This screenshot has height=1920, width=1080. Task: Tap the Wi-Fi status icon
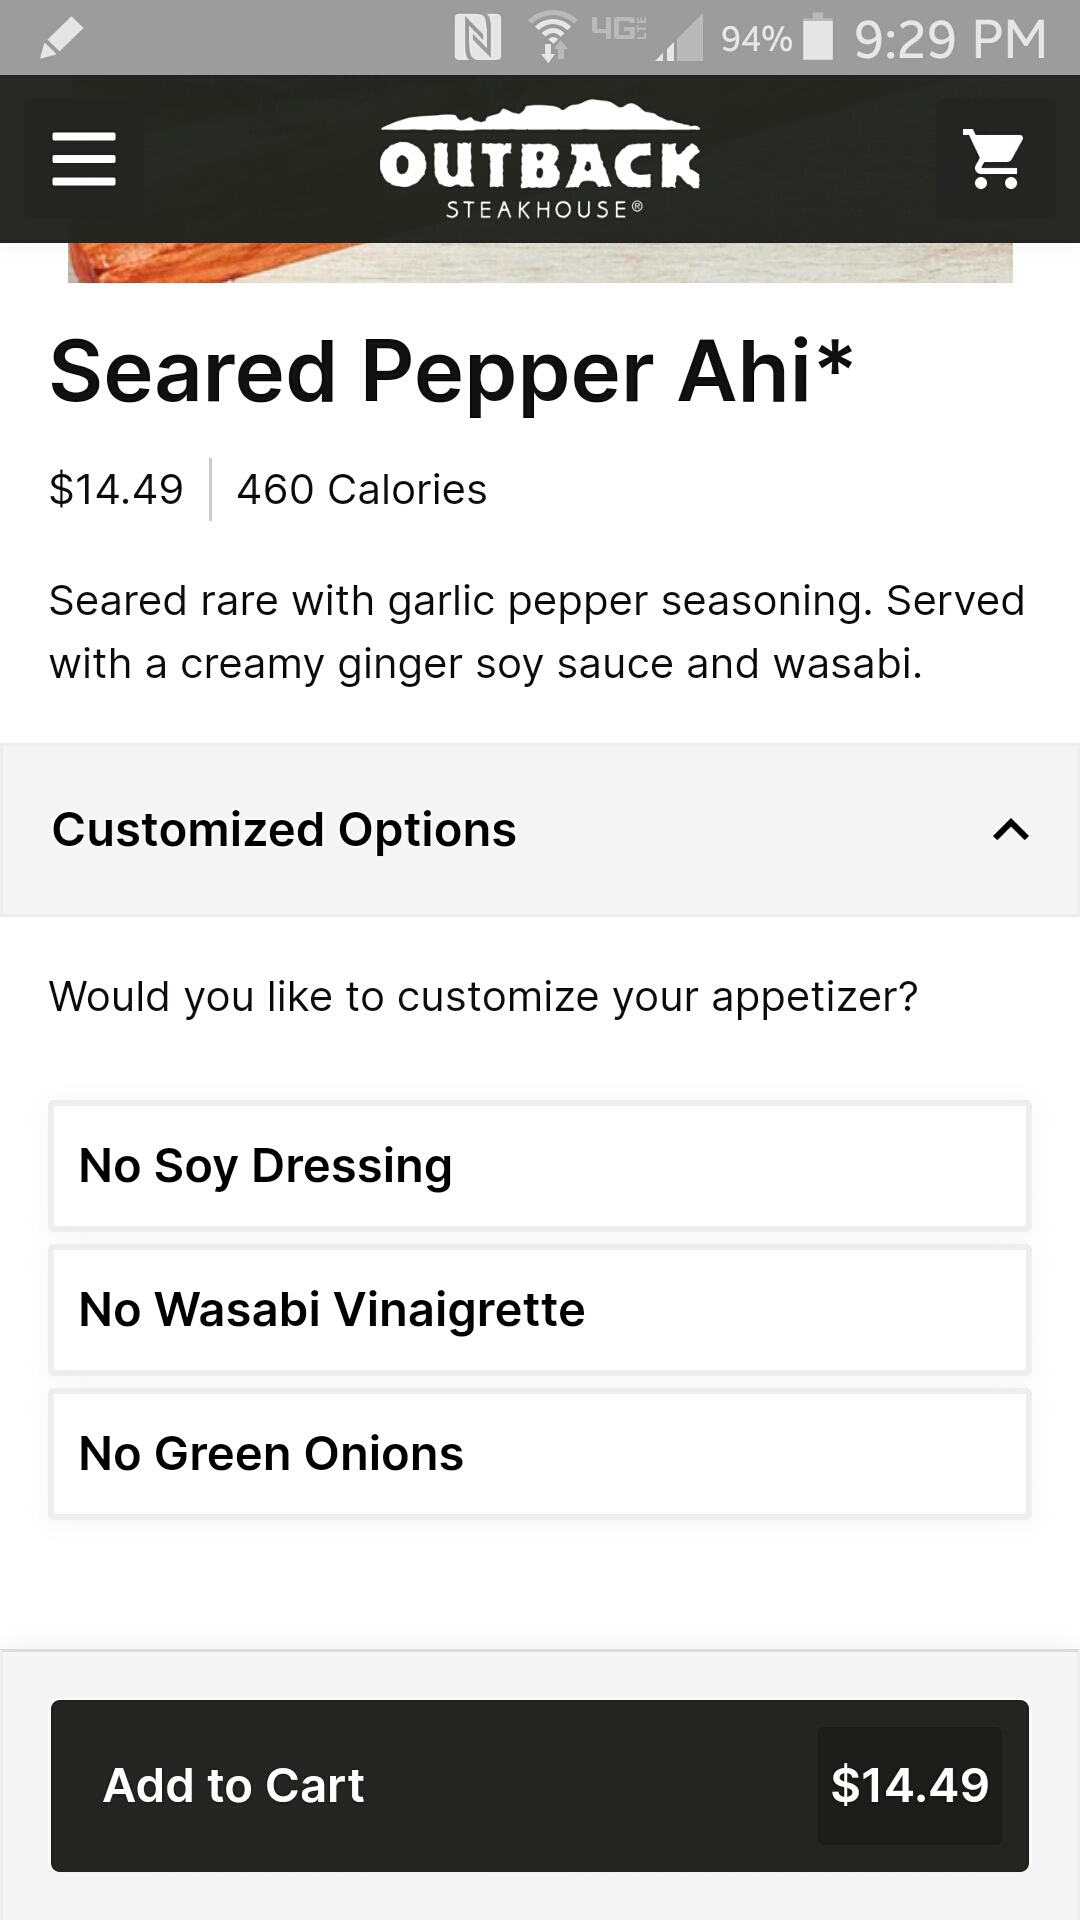pyautogui.click(x=552, y=38)
